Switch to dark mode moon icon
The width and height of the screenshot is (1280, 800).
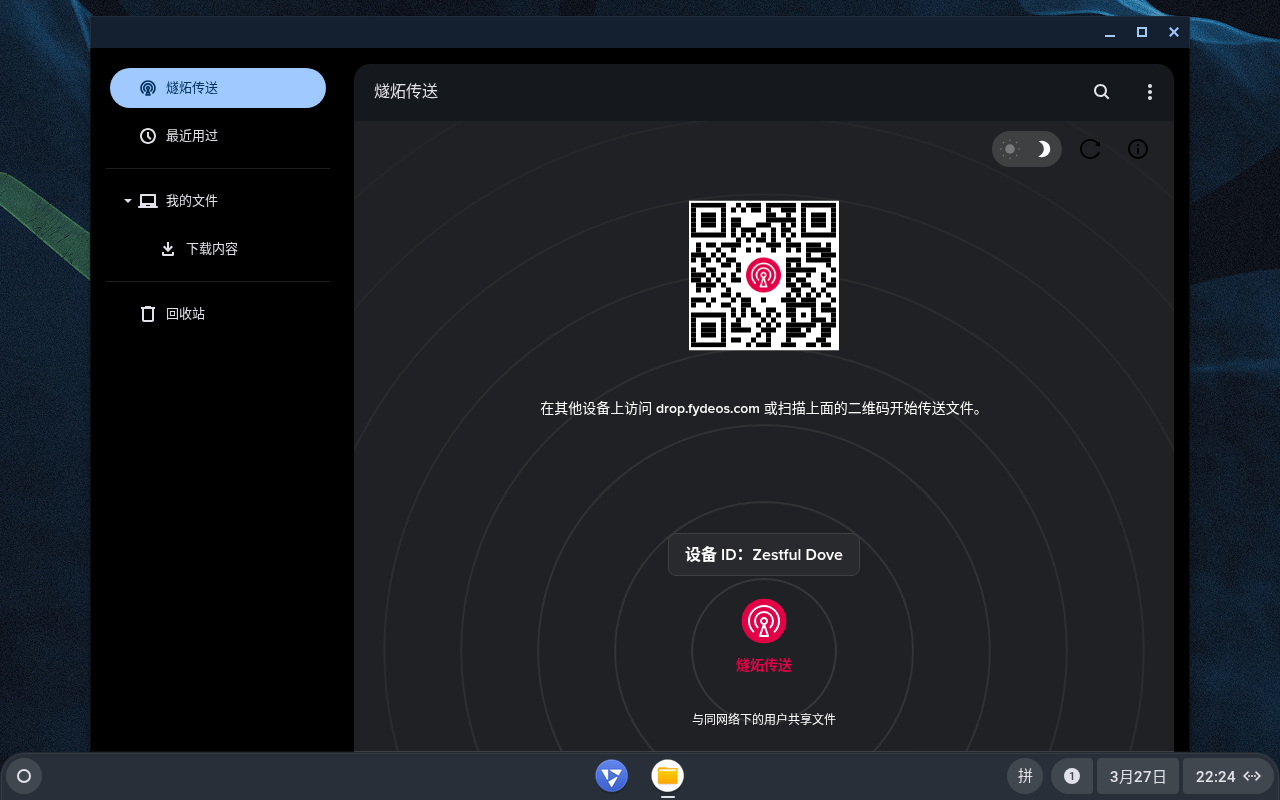[x=1043, y=149]
